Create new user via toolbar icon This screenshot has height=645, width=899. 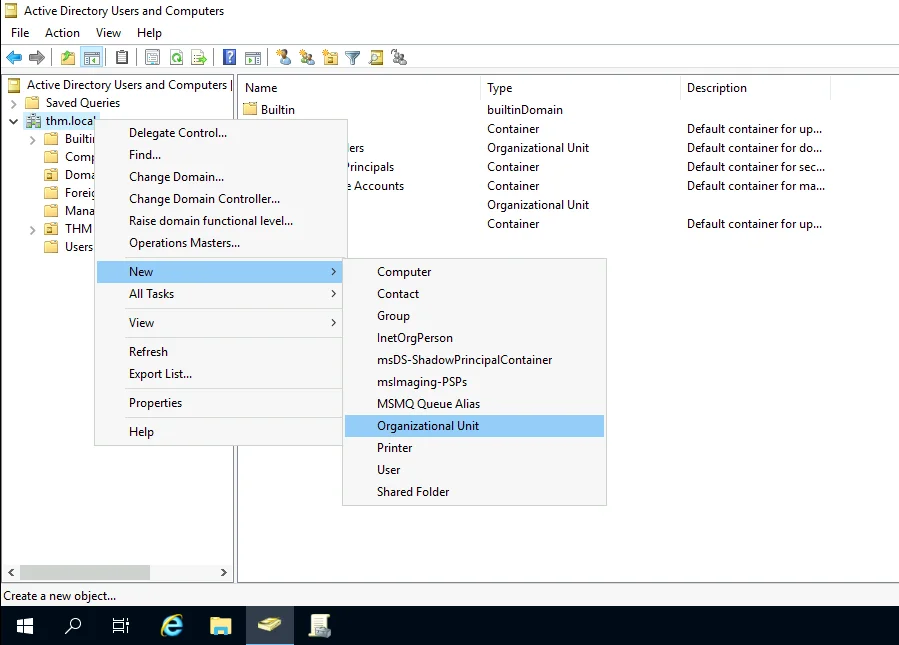click(x=283, y=57)
